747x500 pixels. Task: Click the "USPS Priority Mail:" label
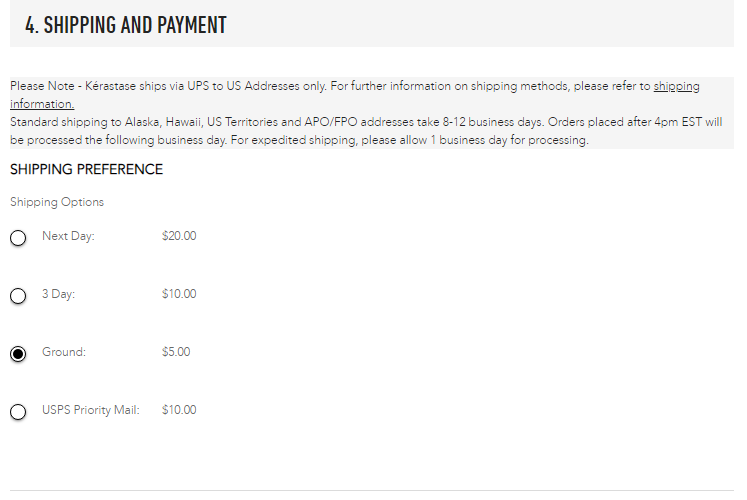[x=90, y=410]
